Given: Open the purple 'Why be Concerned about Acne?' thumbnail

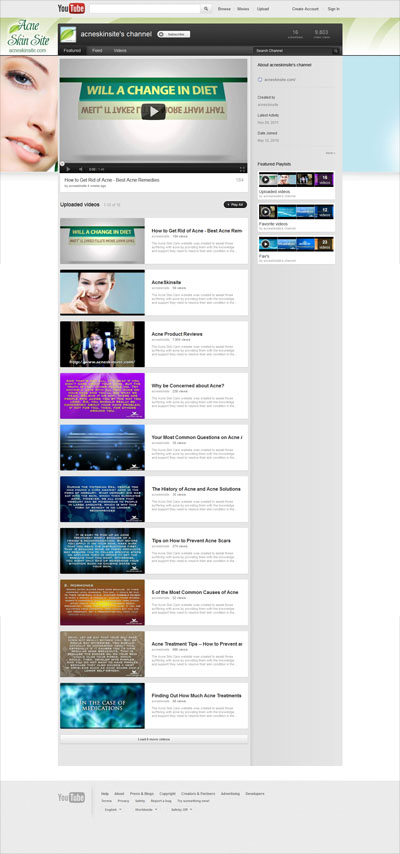Looking at the screenshot, I should tap(102, 395).
